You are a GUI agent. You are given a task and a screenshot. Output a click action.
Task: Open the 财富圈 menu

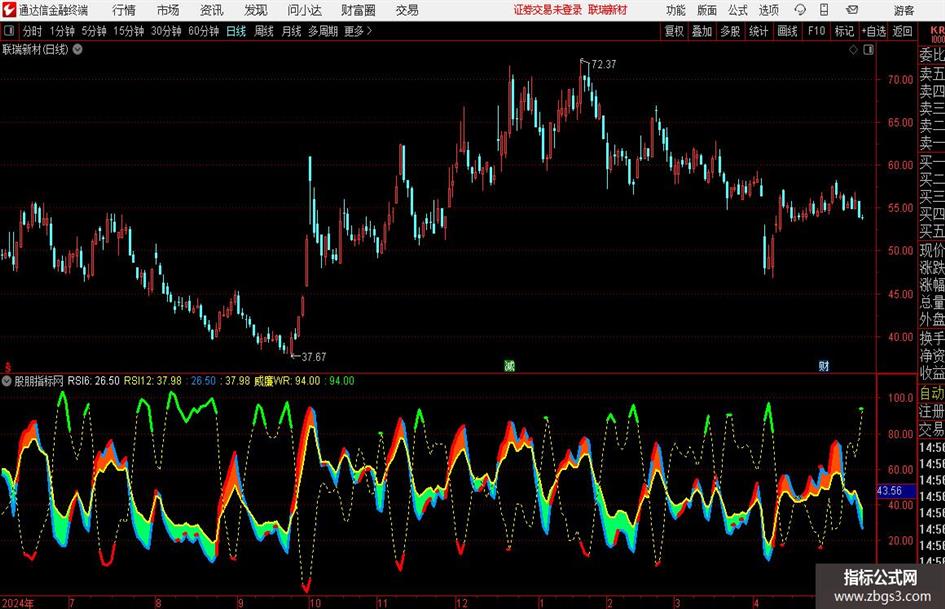(358, 10)
